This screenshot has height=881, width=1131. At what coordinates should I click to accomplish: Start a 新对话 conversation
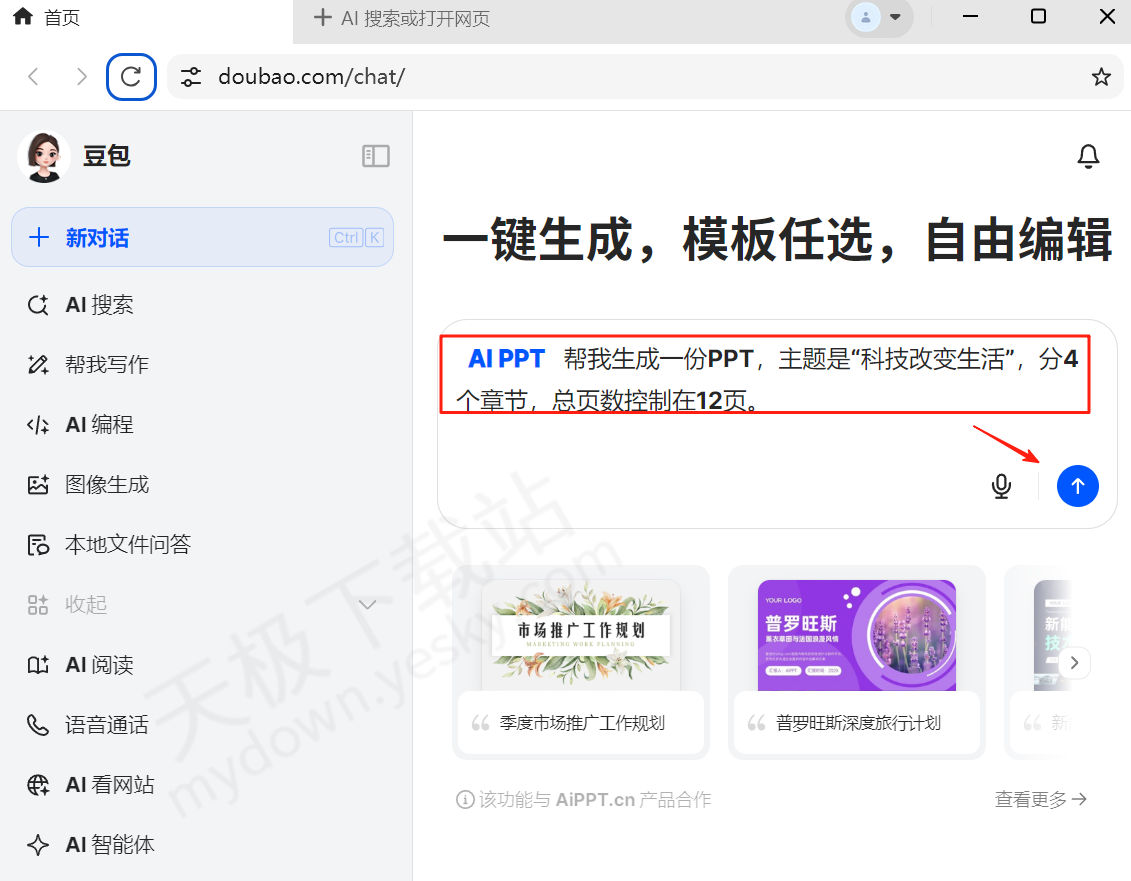[100, 237]
